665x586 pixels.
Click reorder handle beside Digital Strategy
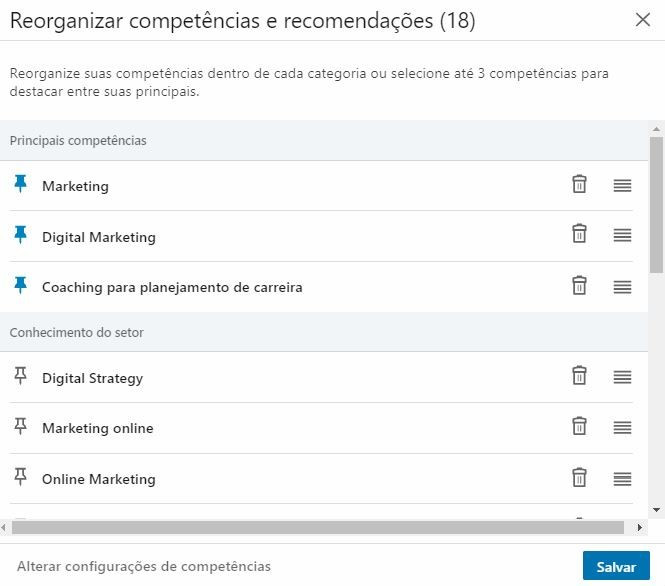(x=622, y=377)
